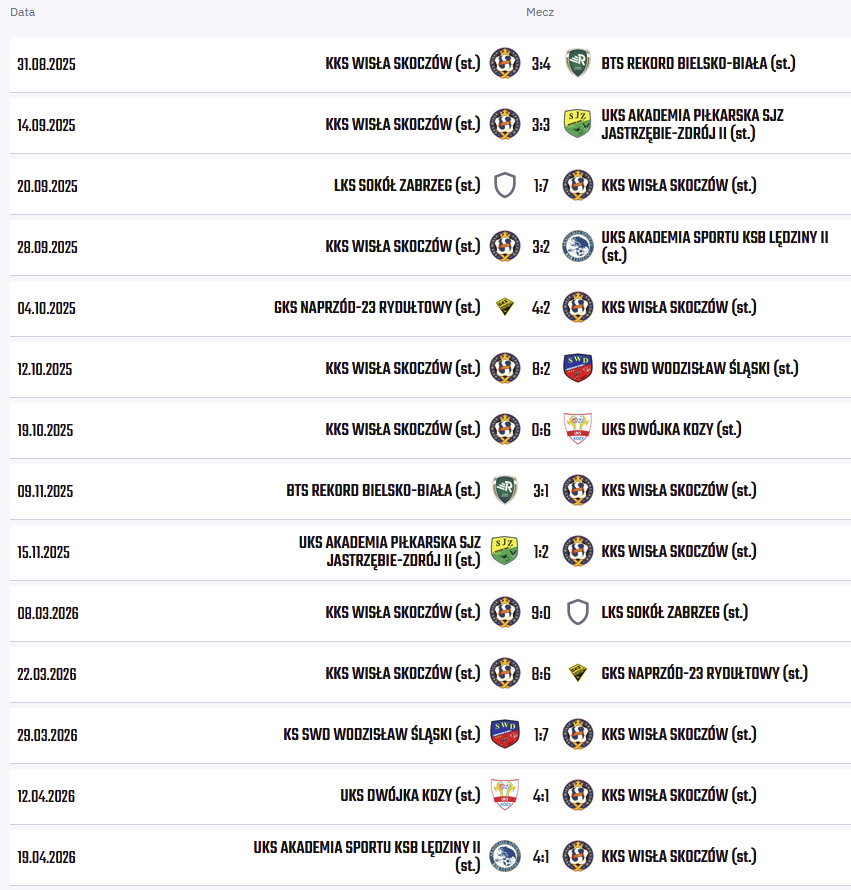
Task: Click UKS Dwójka Kozy crest in the 19.10.2025 match
Action: (x=578, y=430)
